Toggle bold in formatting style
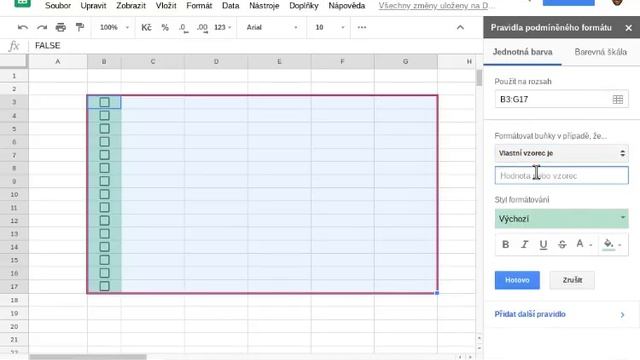Screen dimensions: 640x360 point(505,244)
